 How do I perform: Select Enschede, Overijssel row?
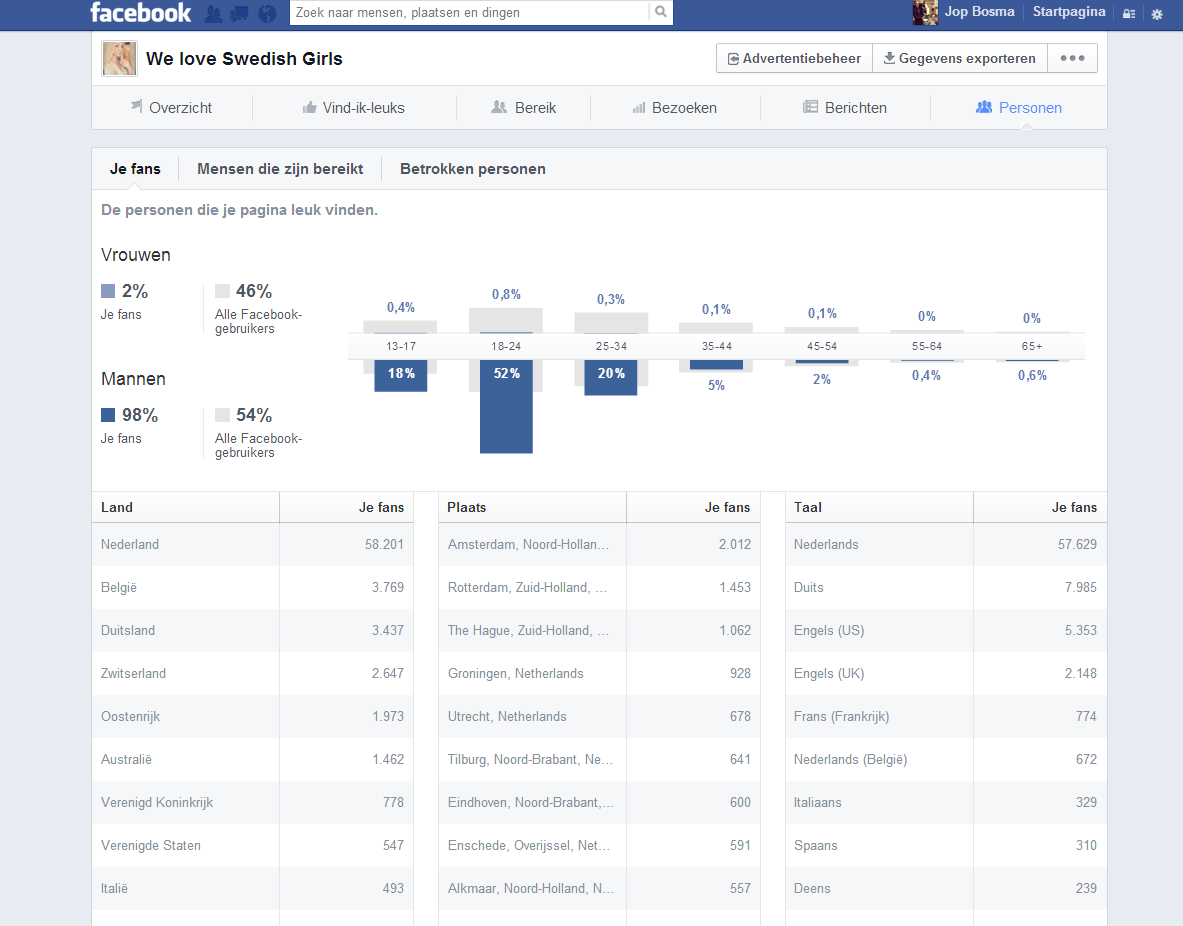tap(599, 845)
